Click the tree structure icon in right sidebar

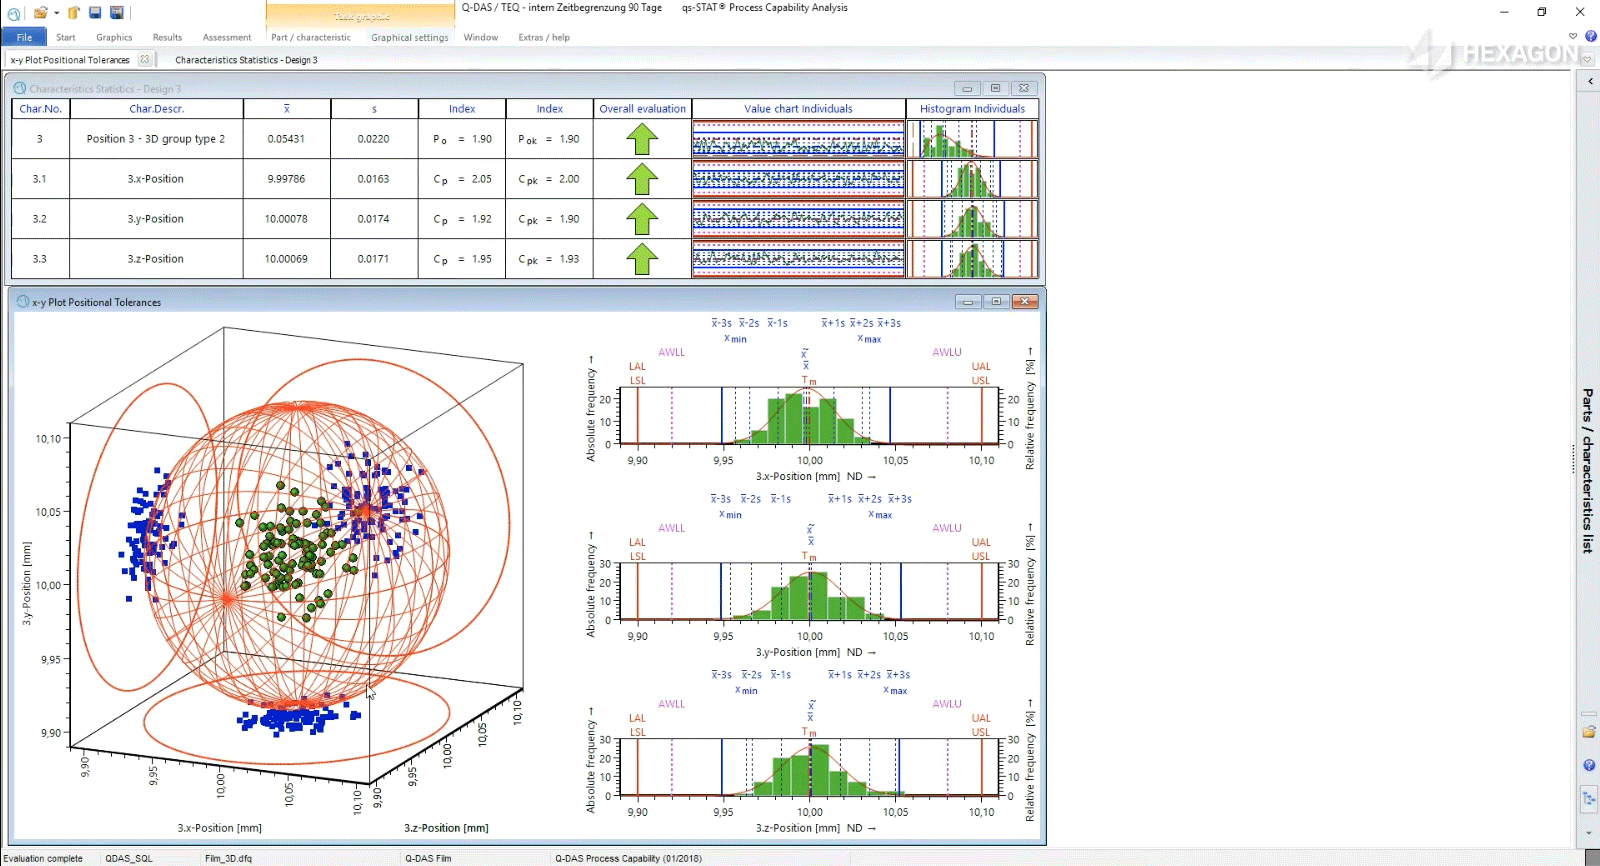1589,798
